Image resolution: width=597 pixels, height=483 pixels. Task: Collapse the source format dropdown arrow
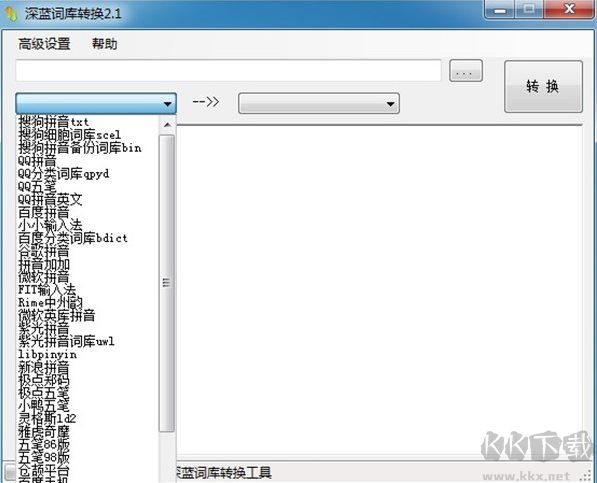[x=167, y=104]
